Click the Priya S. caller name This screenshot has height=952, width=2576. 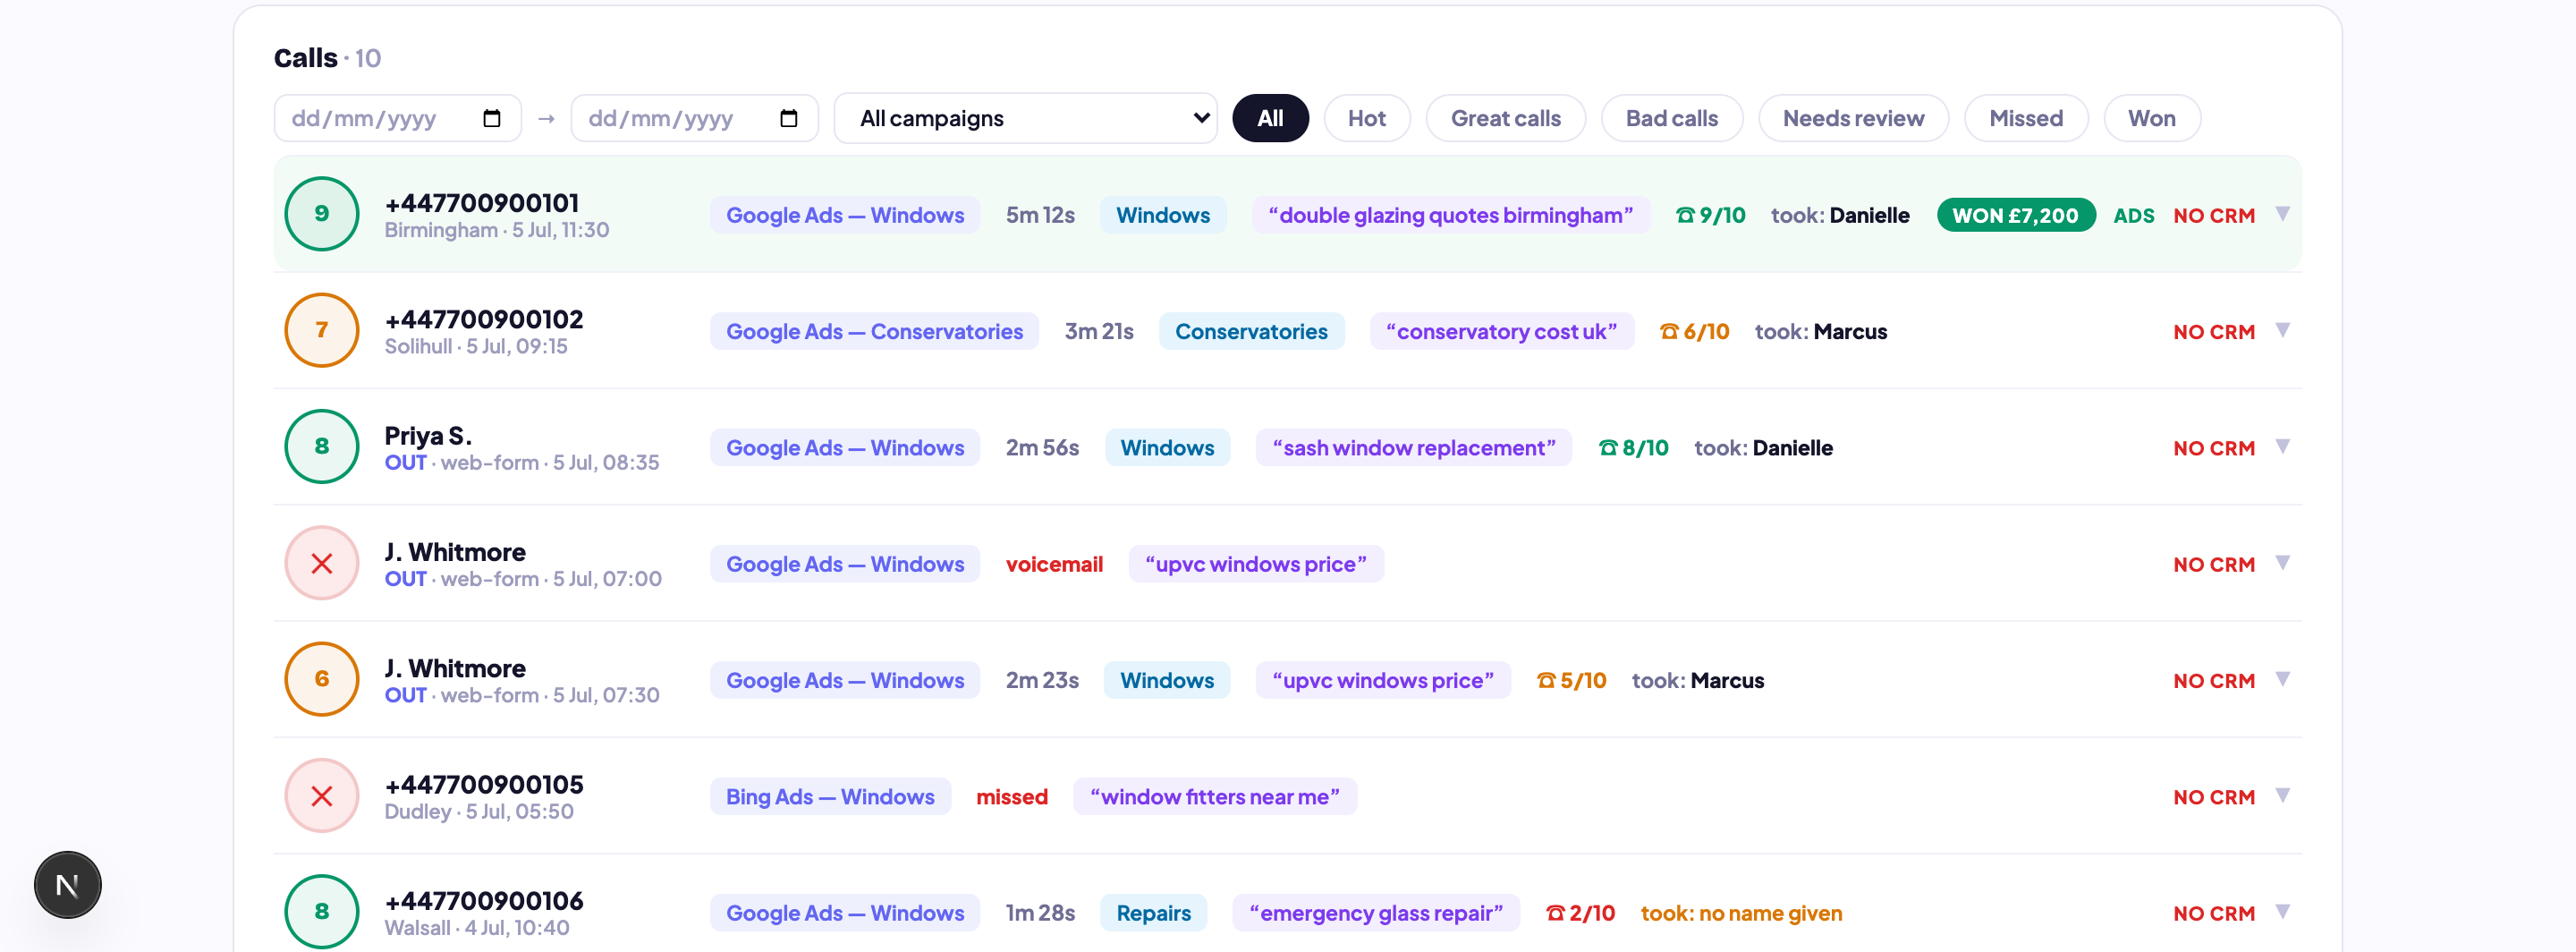coord(428,436)
